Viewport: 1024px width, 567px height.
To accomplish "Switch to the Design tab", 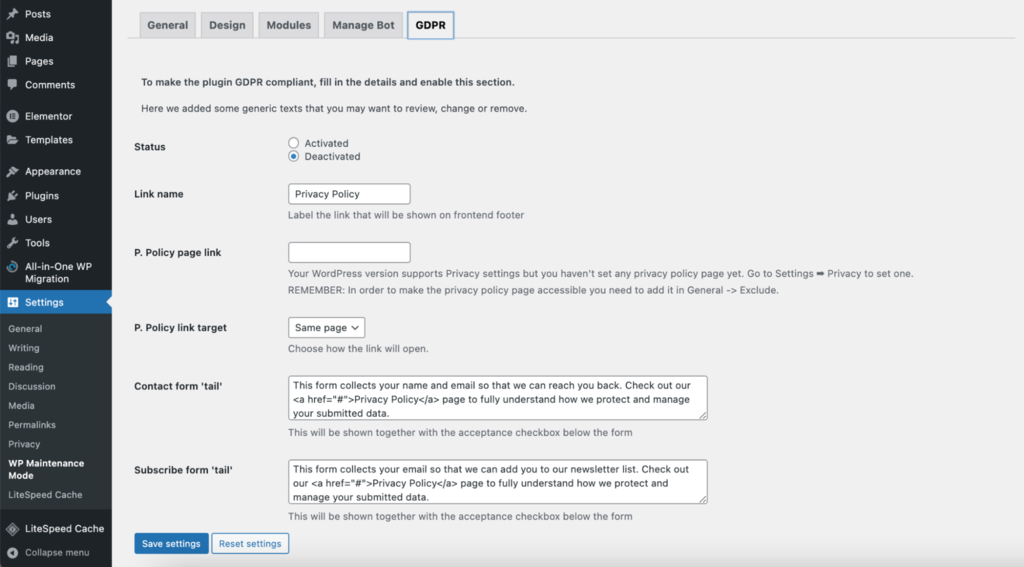I will tap(227, 25).
